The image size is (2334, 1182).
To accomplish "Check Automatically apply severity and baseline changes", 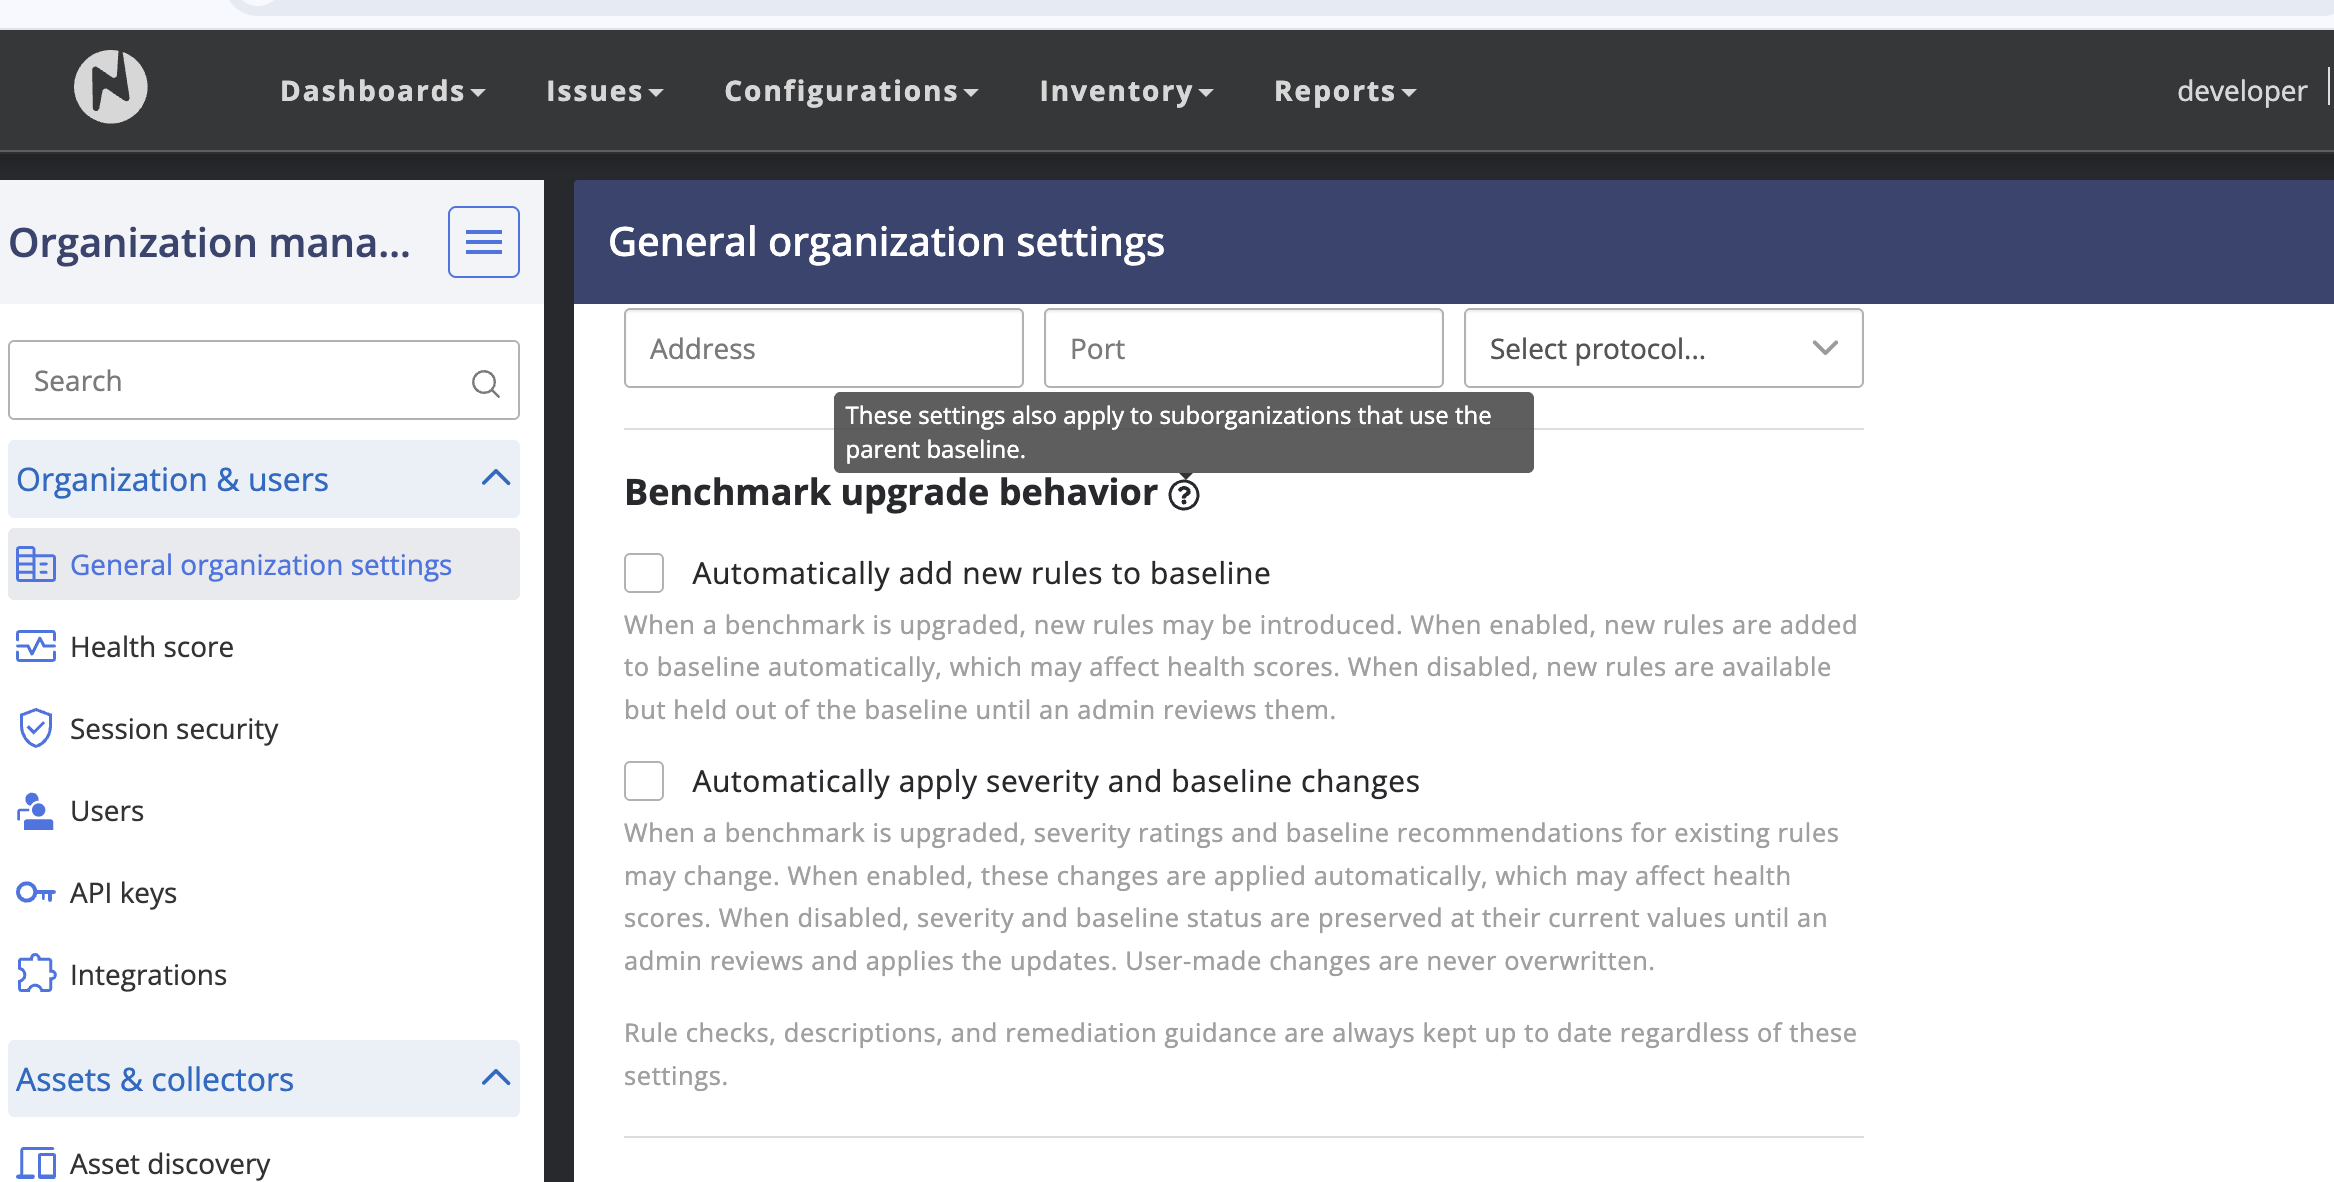I will [x=644, y=781].
